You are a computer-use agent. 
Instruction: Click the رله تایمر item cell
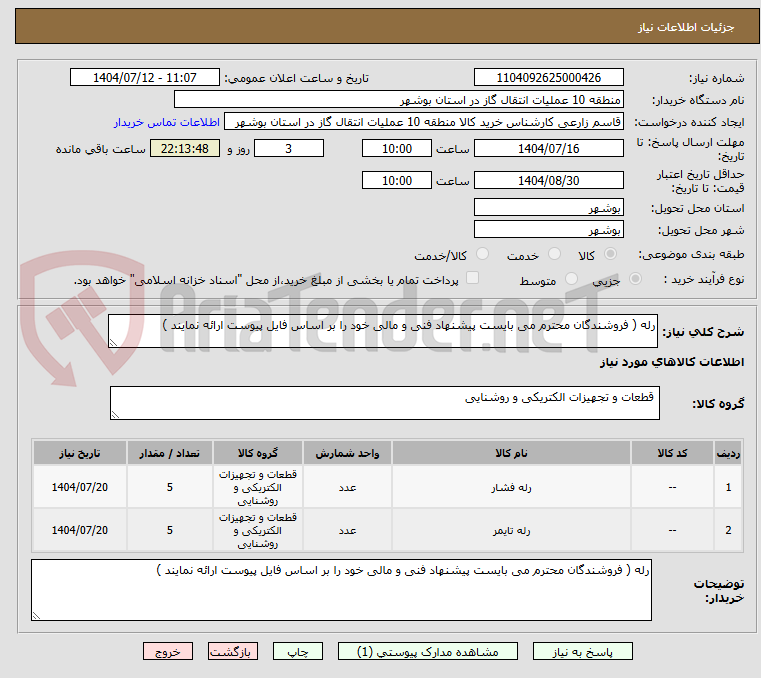[511, 530]
